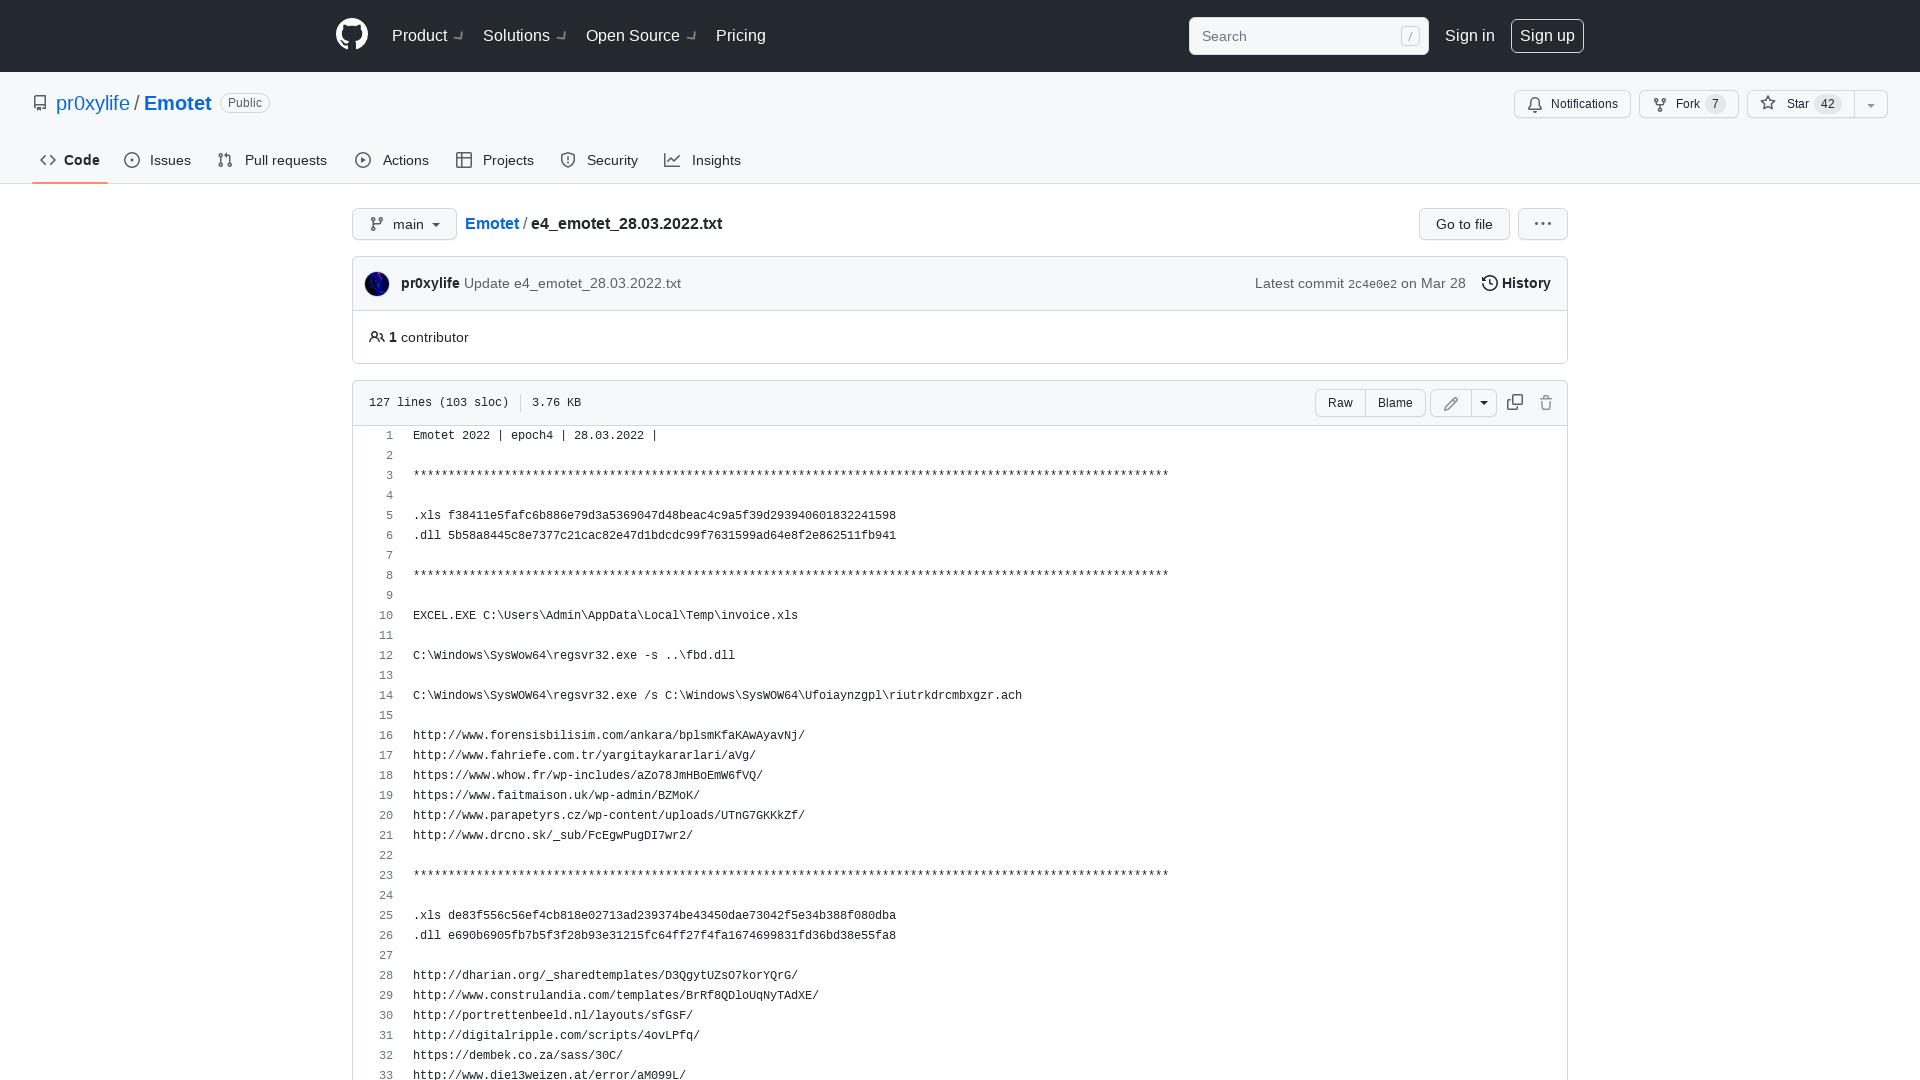Go to Emotet root in the breadcrumb
1920x1080 pixels.
point(492,223)
